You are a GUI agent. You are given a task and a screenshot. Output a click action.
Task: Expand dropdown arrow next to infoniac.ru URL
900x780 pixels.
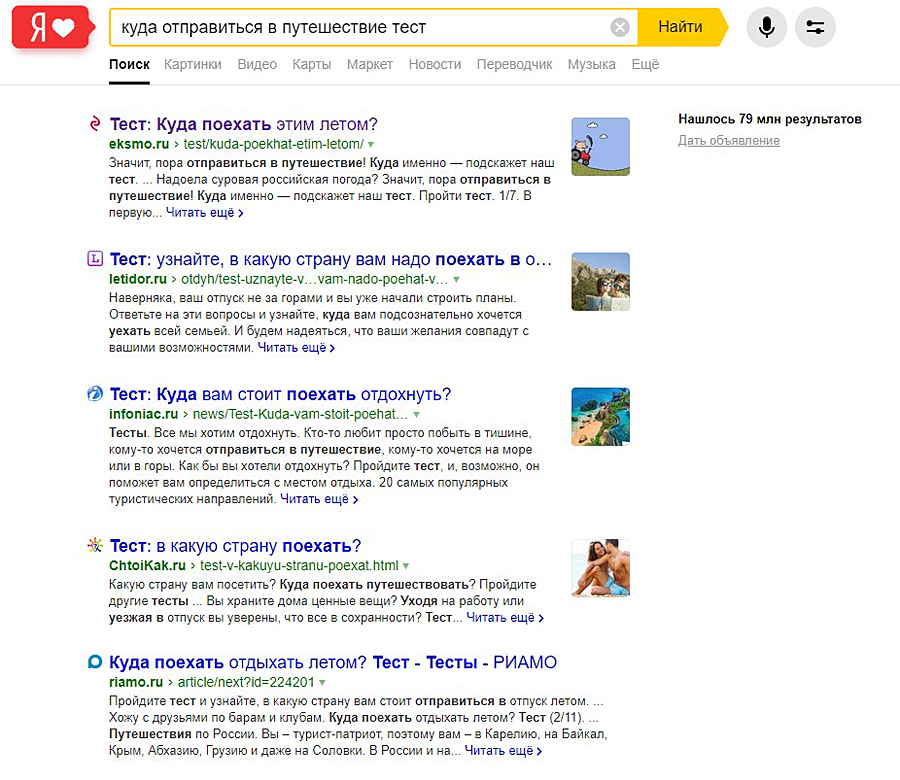pos(416,414)
